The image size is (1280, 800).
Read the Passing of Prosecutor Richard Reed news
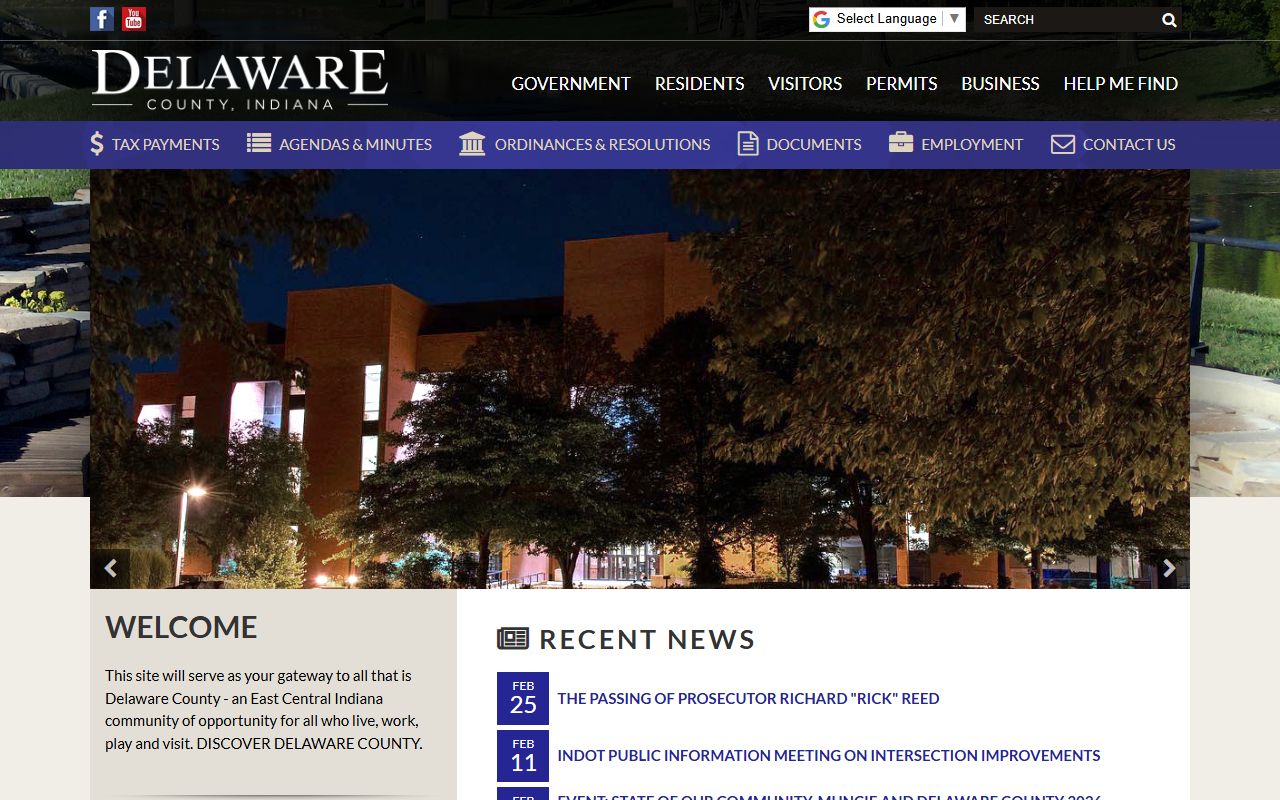click(x=748, y=698)
